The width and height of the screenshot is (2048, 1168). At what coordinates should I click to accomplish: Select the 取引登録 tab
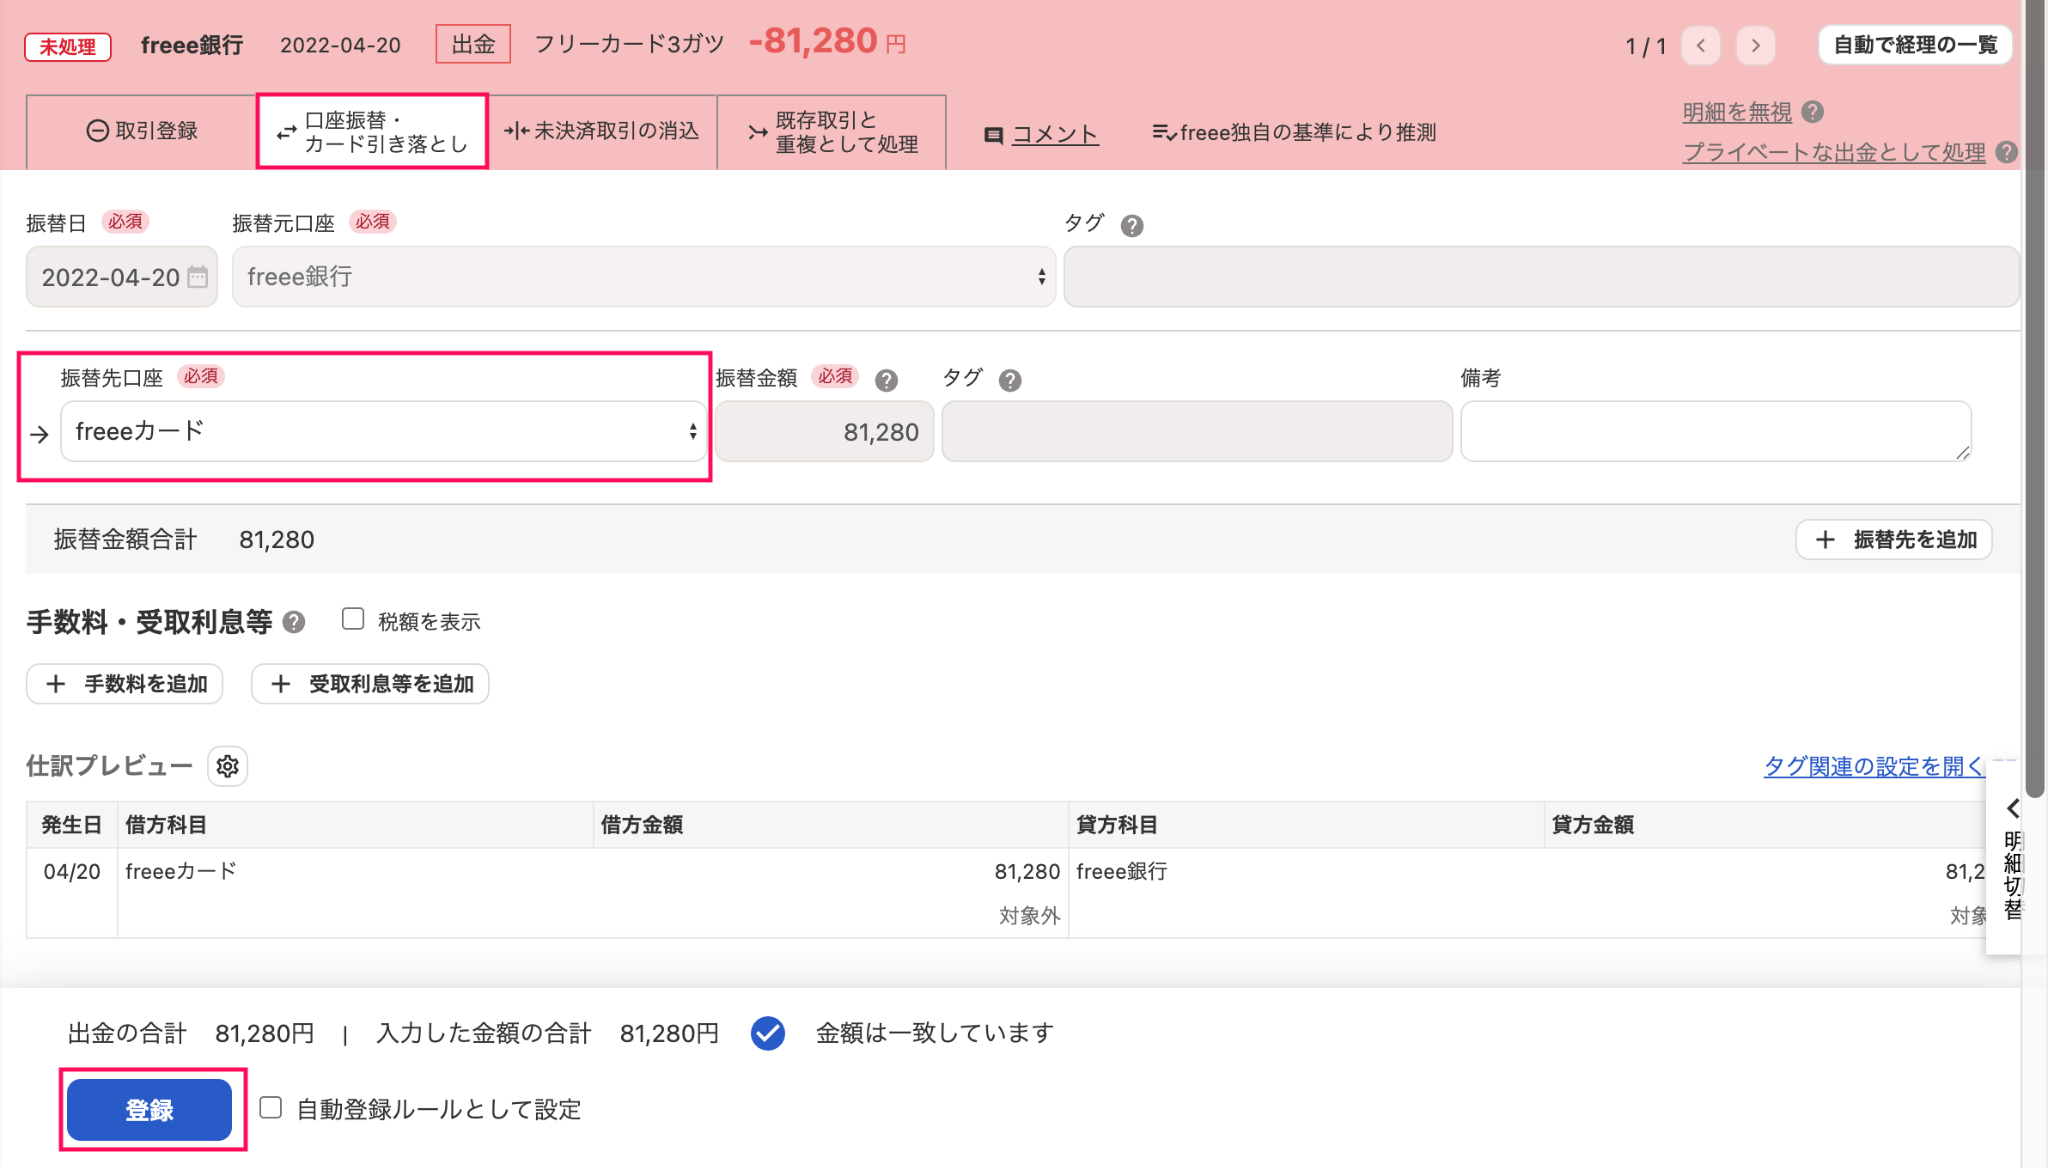pyautogui.click(x=141, y=131)
